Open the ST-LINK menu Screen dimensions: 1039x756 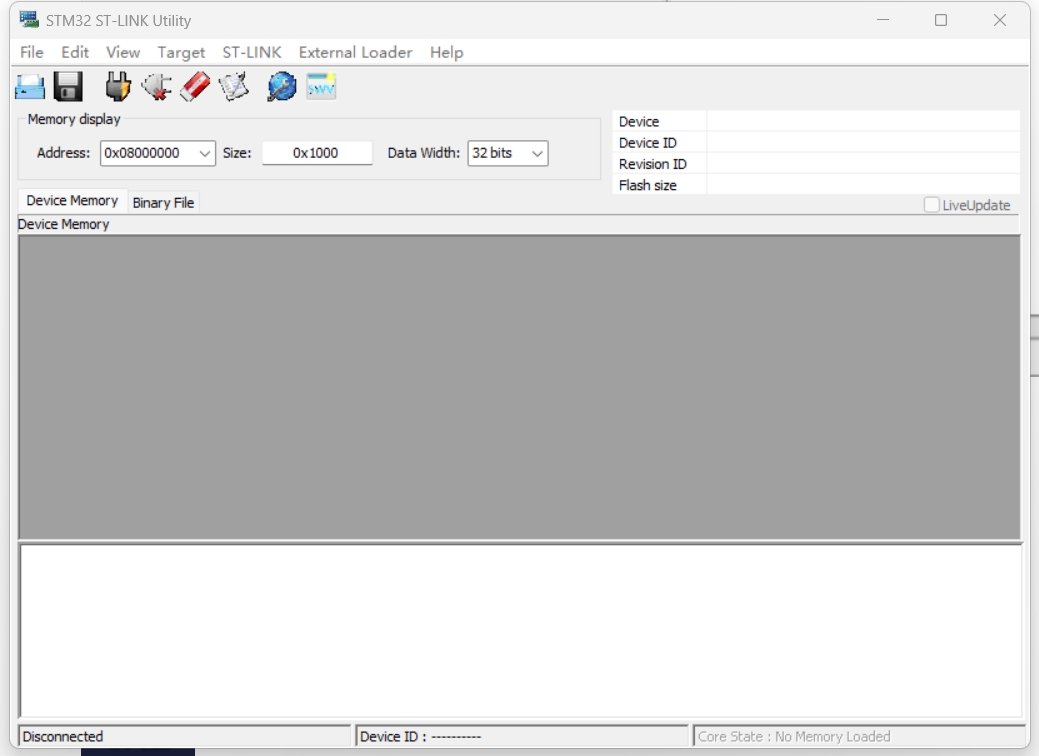[252, 52]
